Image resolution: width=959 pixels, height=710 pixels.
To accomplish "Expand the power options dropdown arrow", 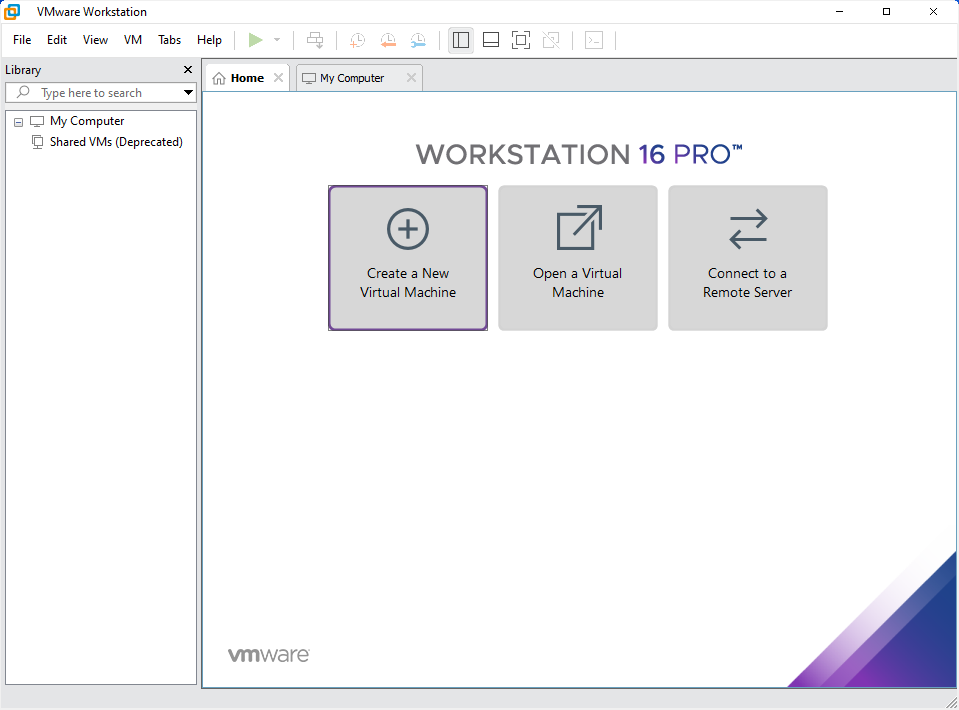I will 277,40.
